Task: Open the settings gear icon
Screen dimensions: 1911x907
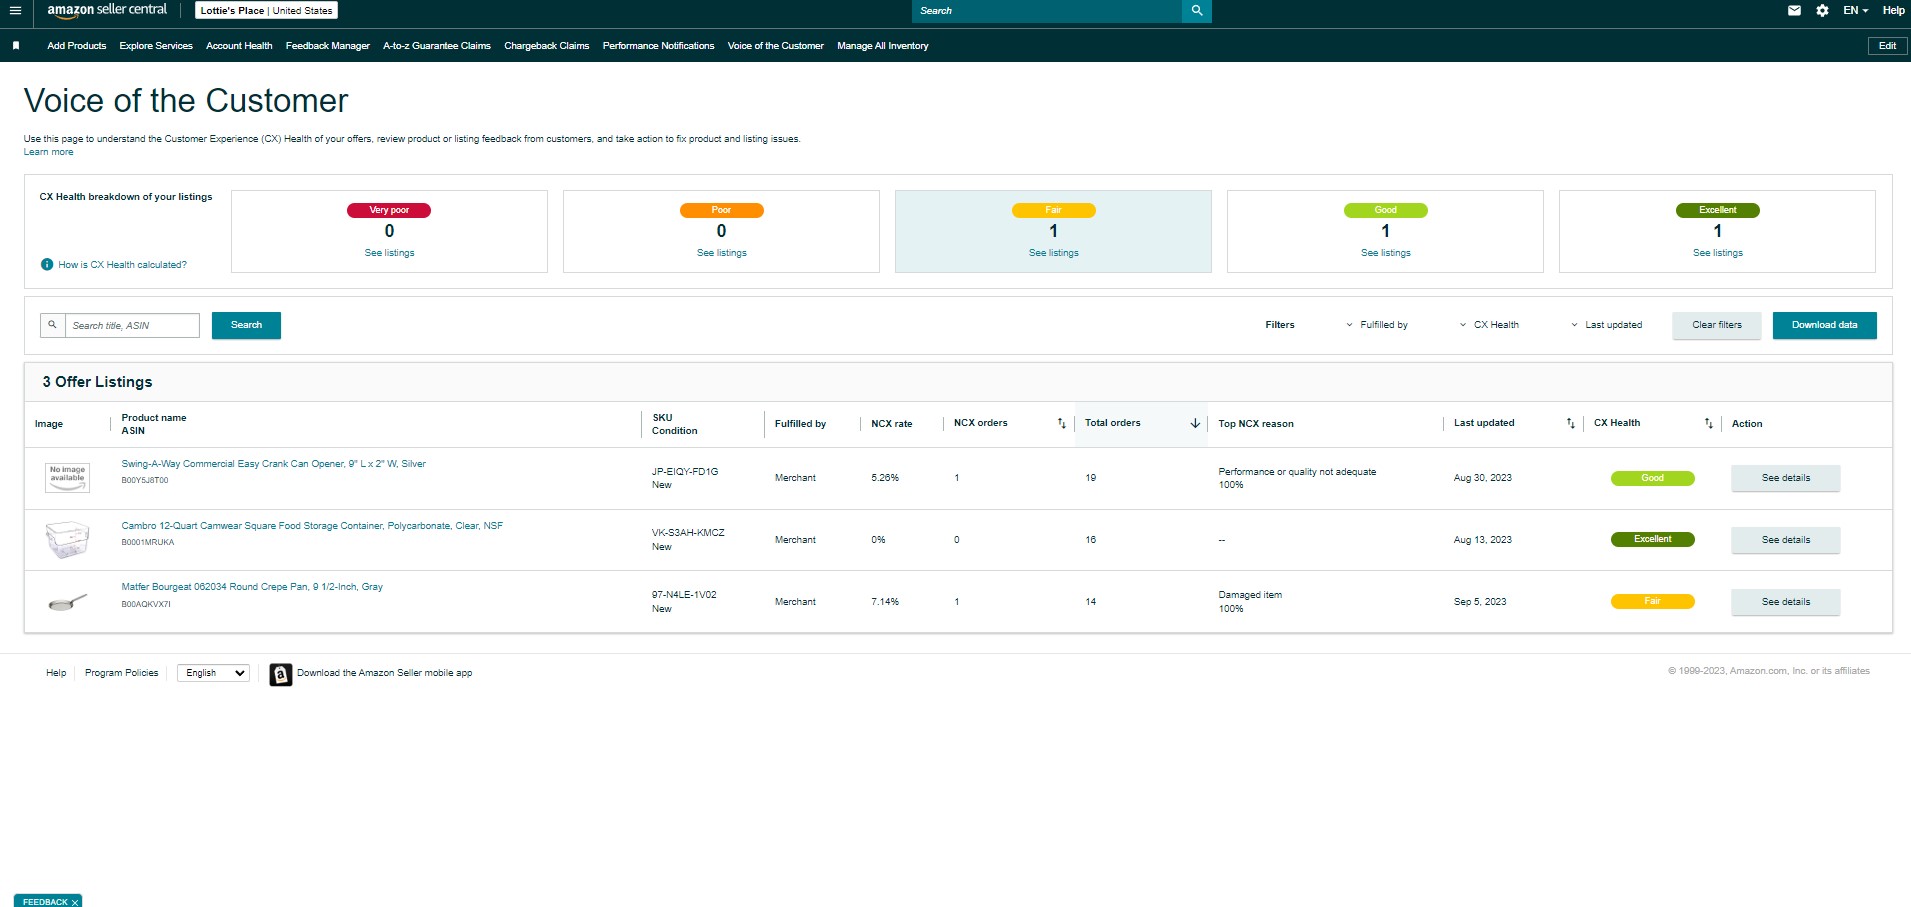Action: [x=1822, y=11]
